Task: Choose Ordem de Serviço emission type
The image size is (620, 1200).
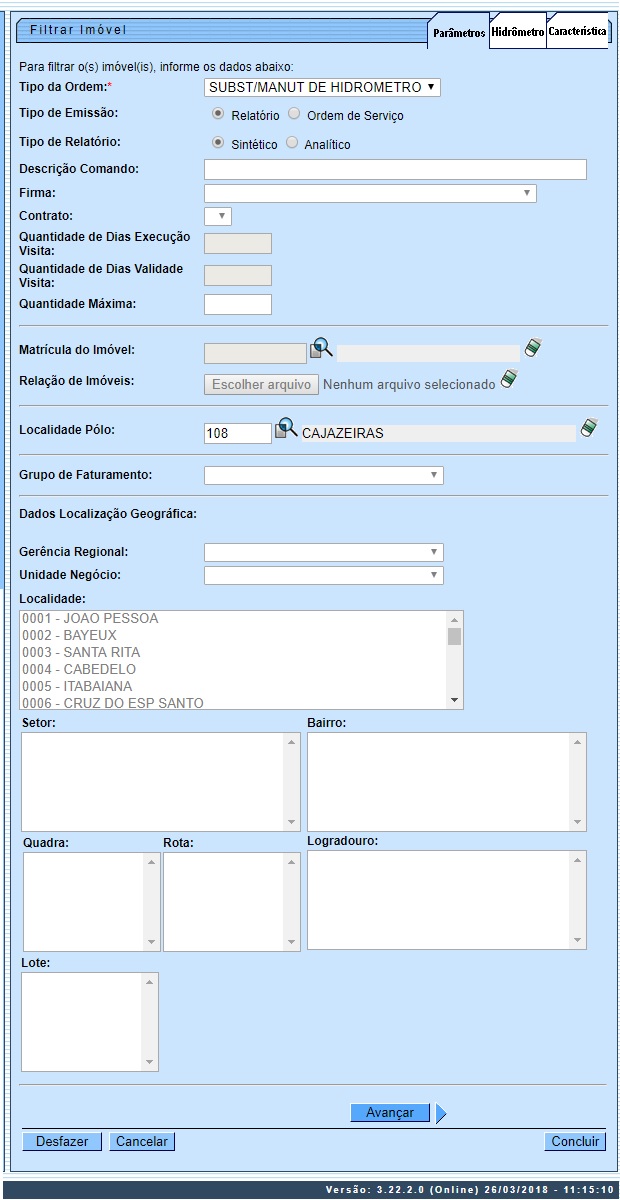Action: (294, 114)
